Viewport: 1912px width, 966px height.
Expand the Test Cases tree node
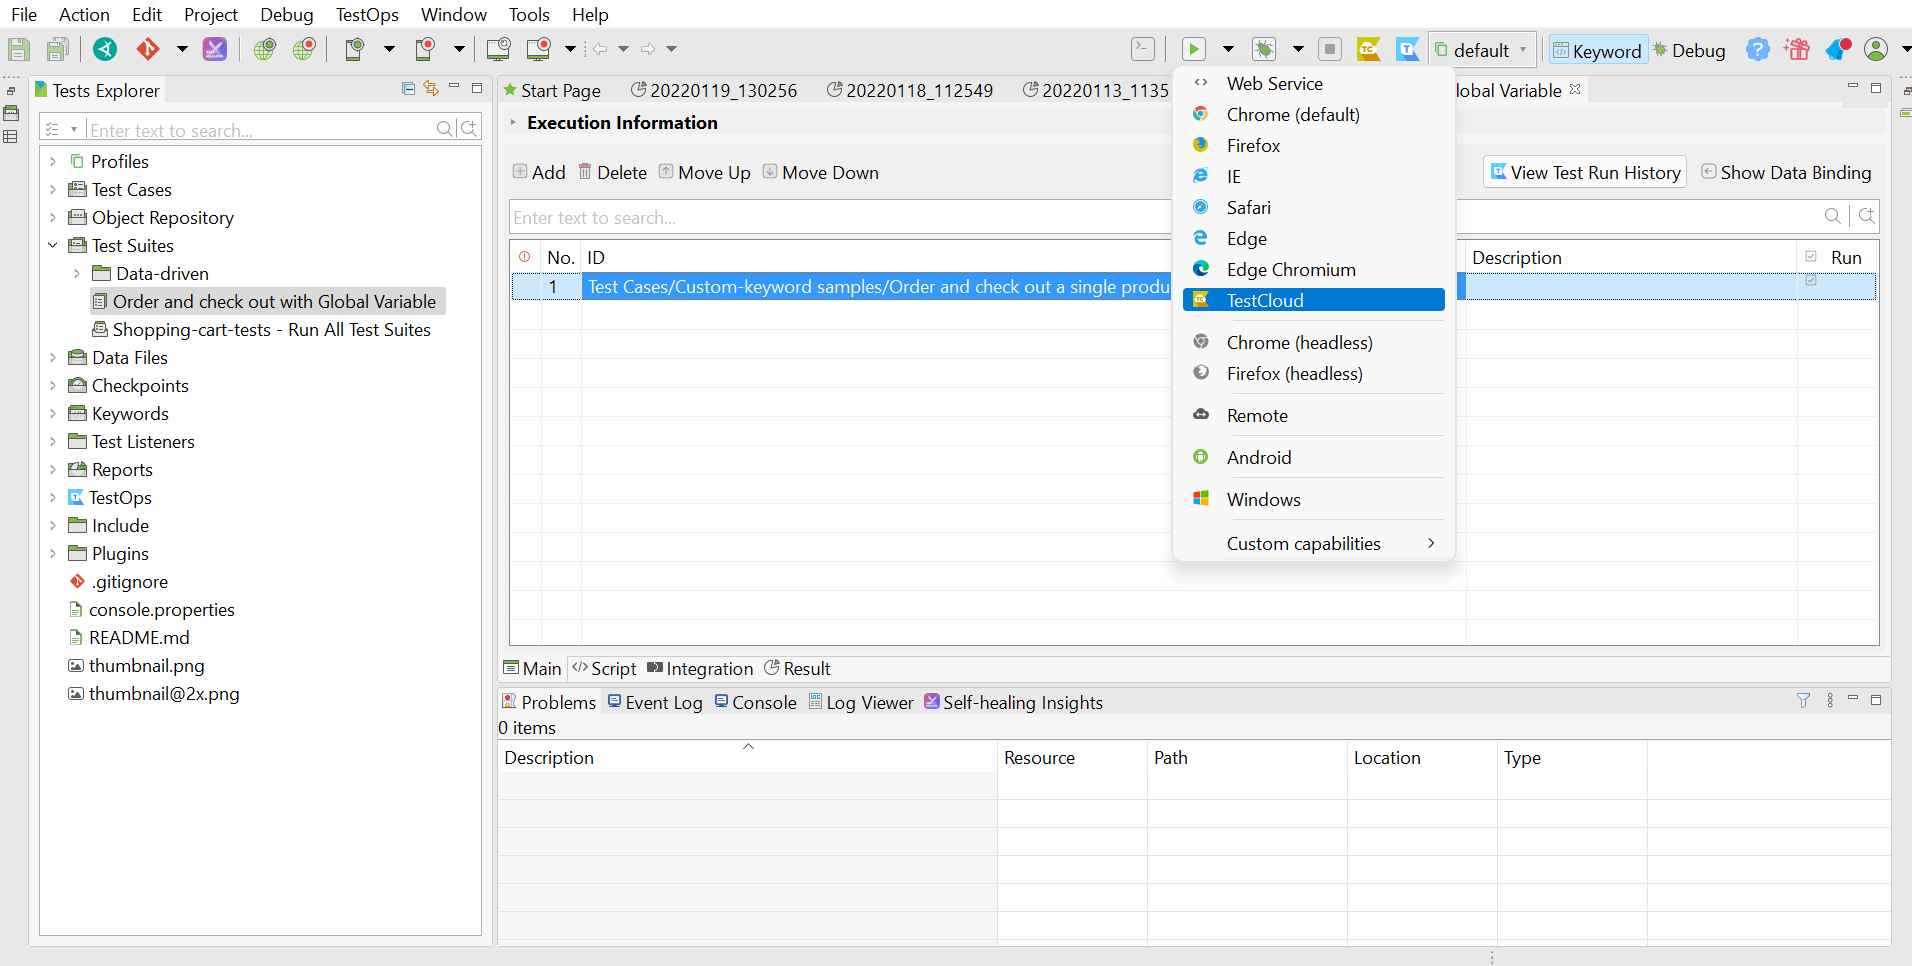pyautogui.click(x=53, y=189)
